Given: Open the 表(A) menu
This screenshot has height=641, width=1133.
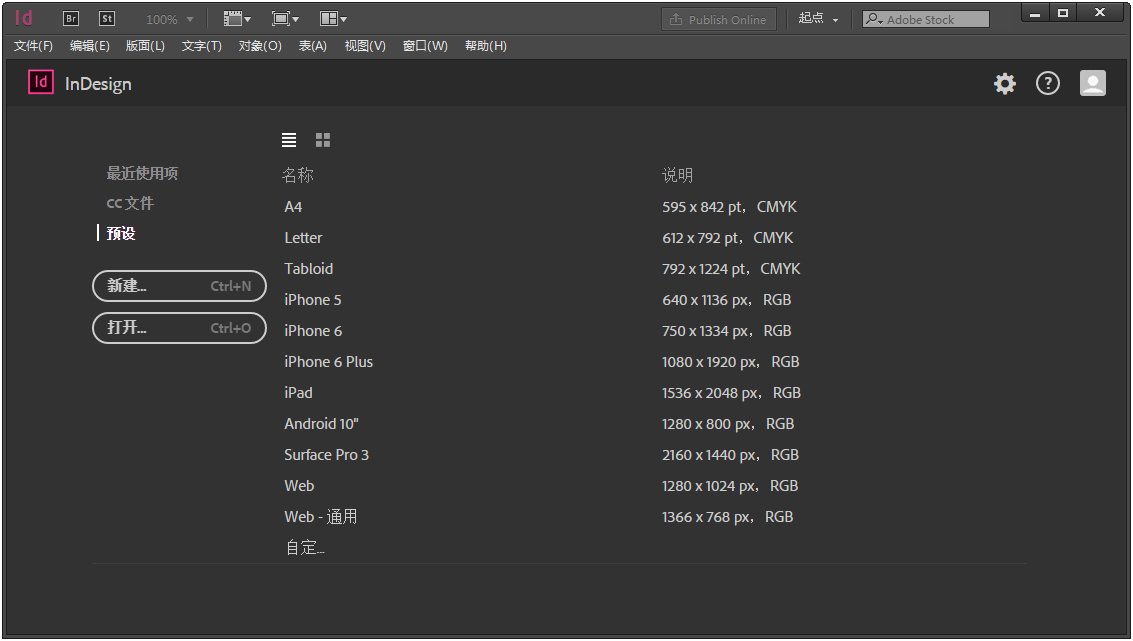Looking at the screenshot, I should 313,46.
